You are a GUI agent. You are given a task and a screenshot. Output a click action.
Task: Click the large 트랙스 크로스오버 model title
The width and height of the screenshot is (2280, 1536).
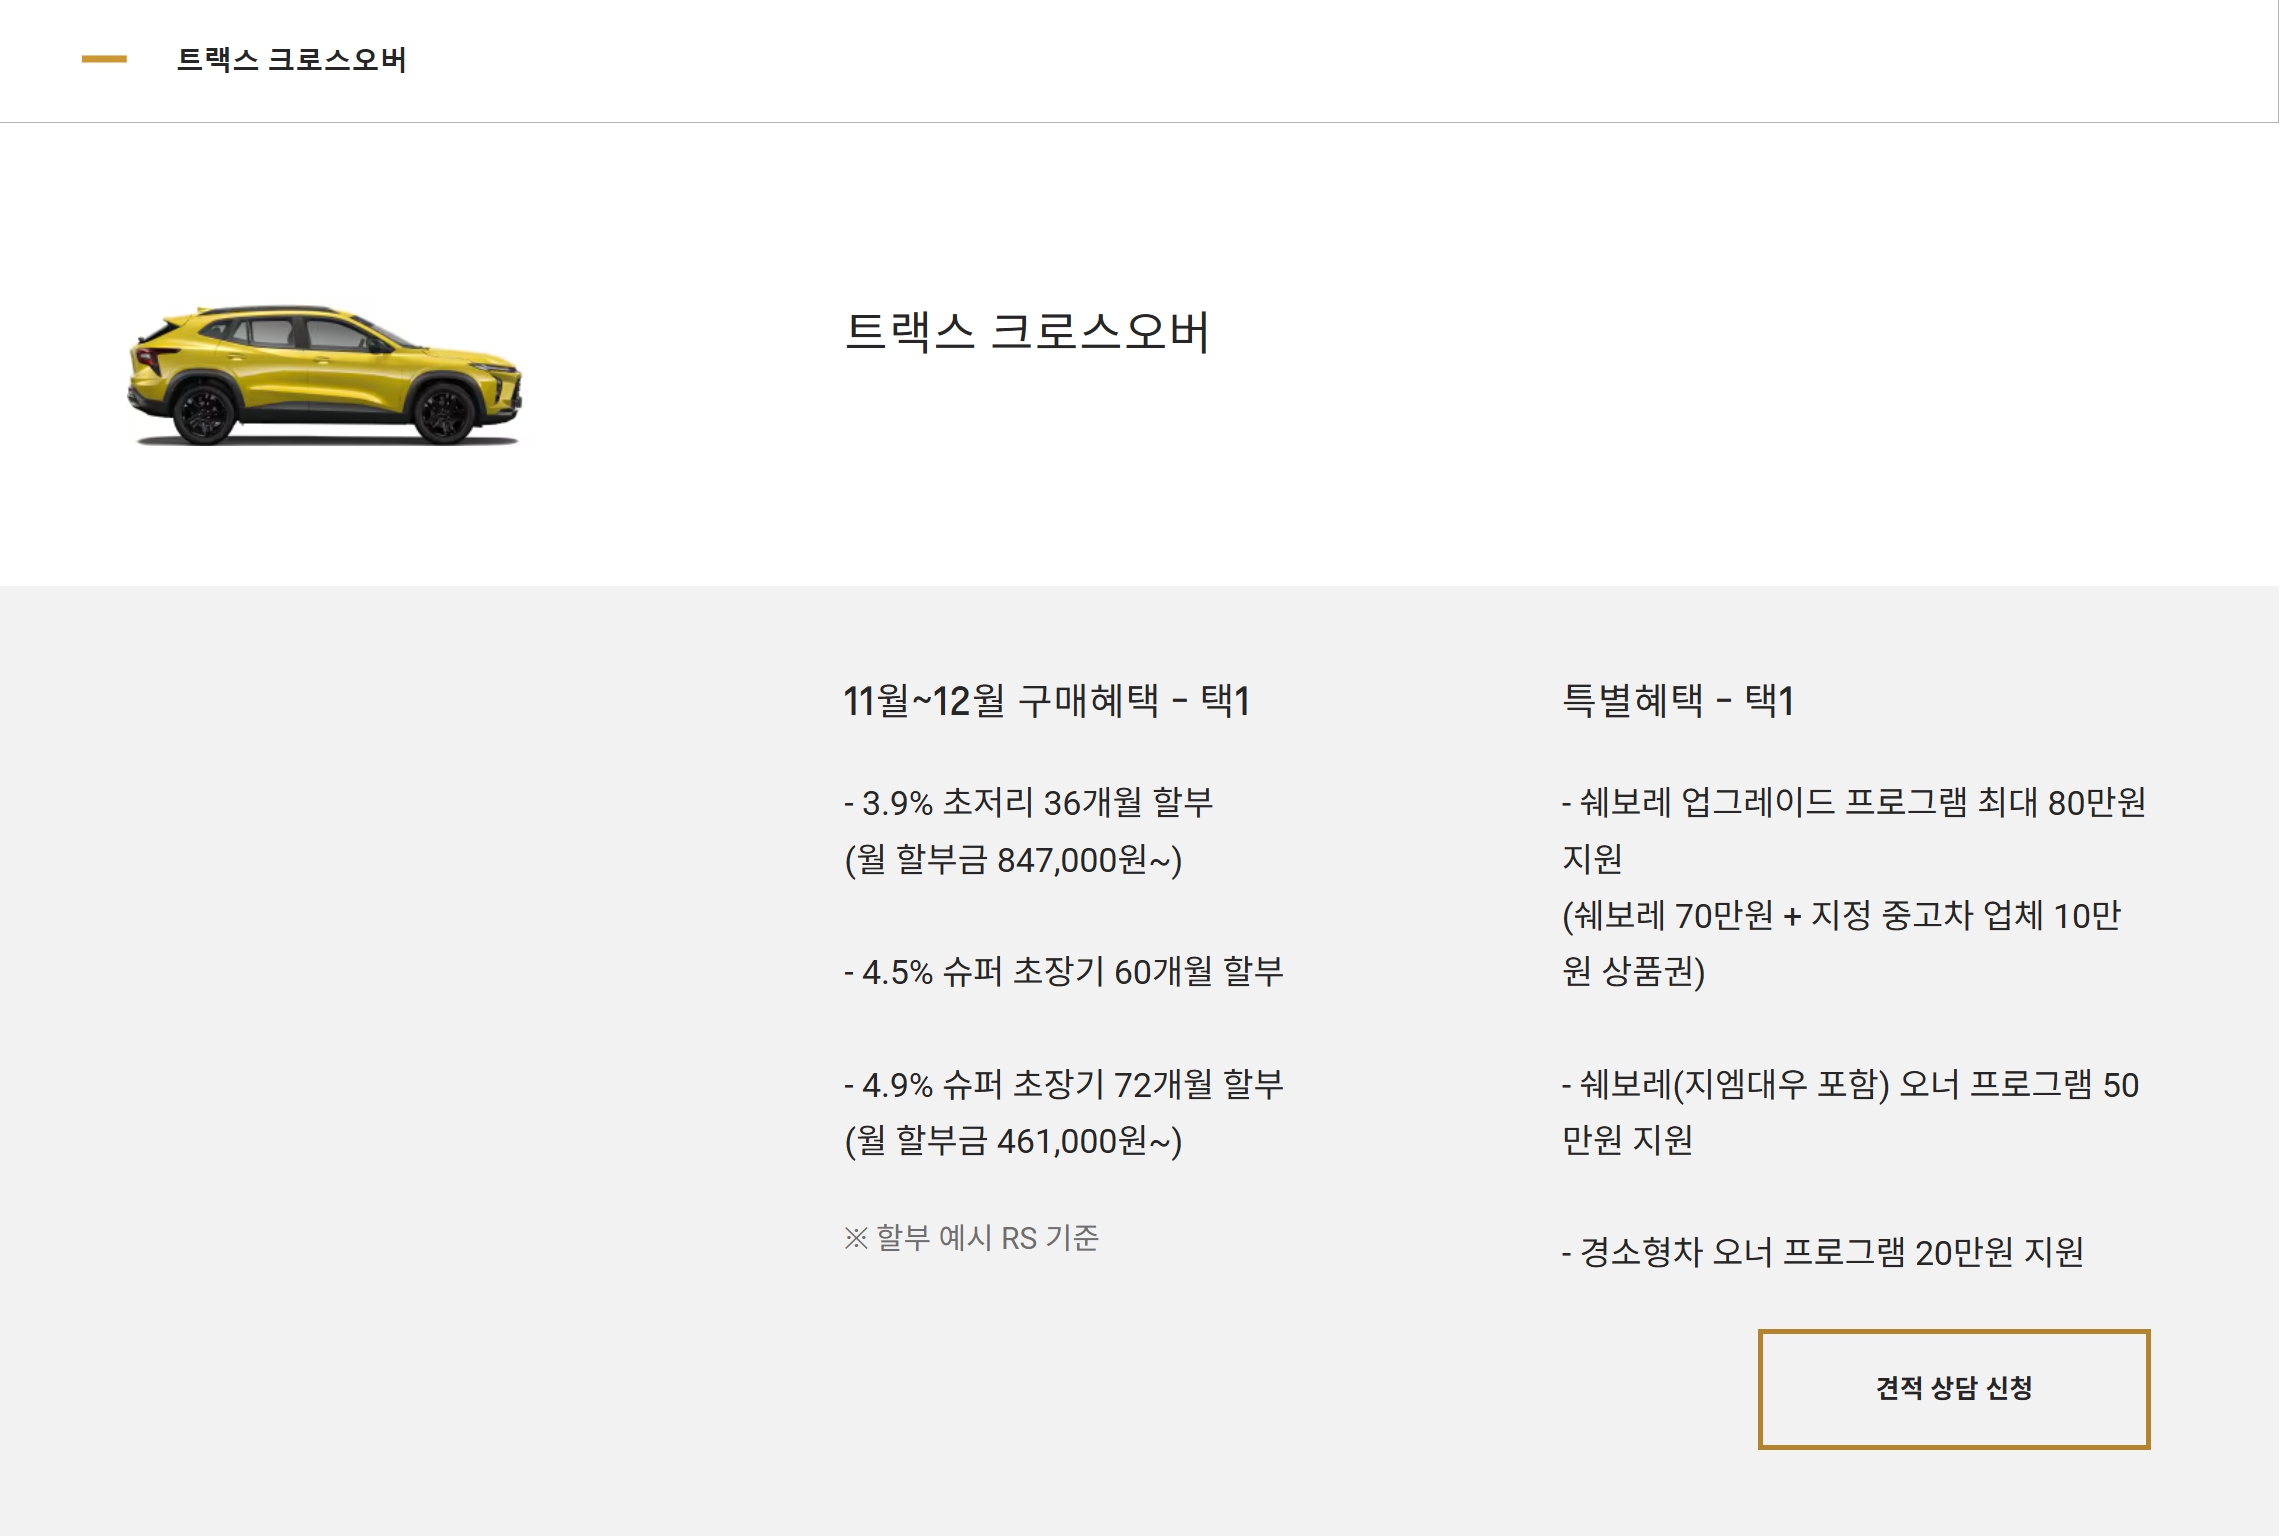point(1027,332)
